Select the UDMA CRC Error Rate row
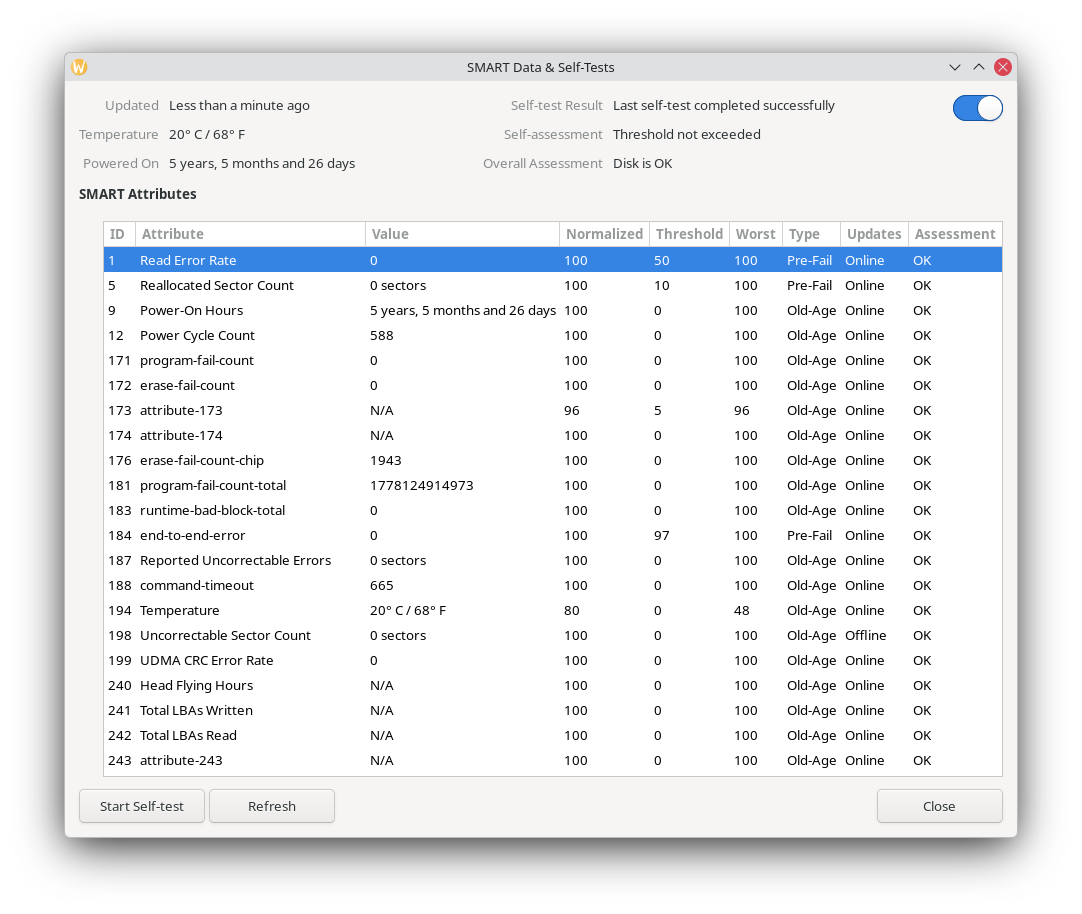 (206, 660)
